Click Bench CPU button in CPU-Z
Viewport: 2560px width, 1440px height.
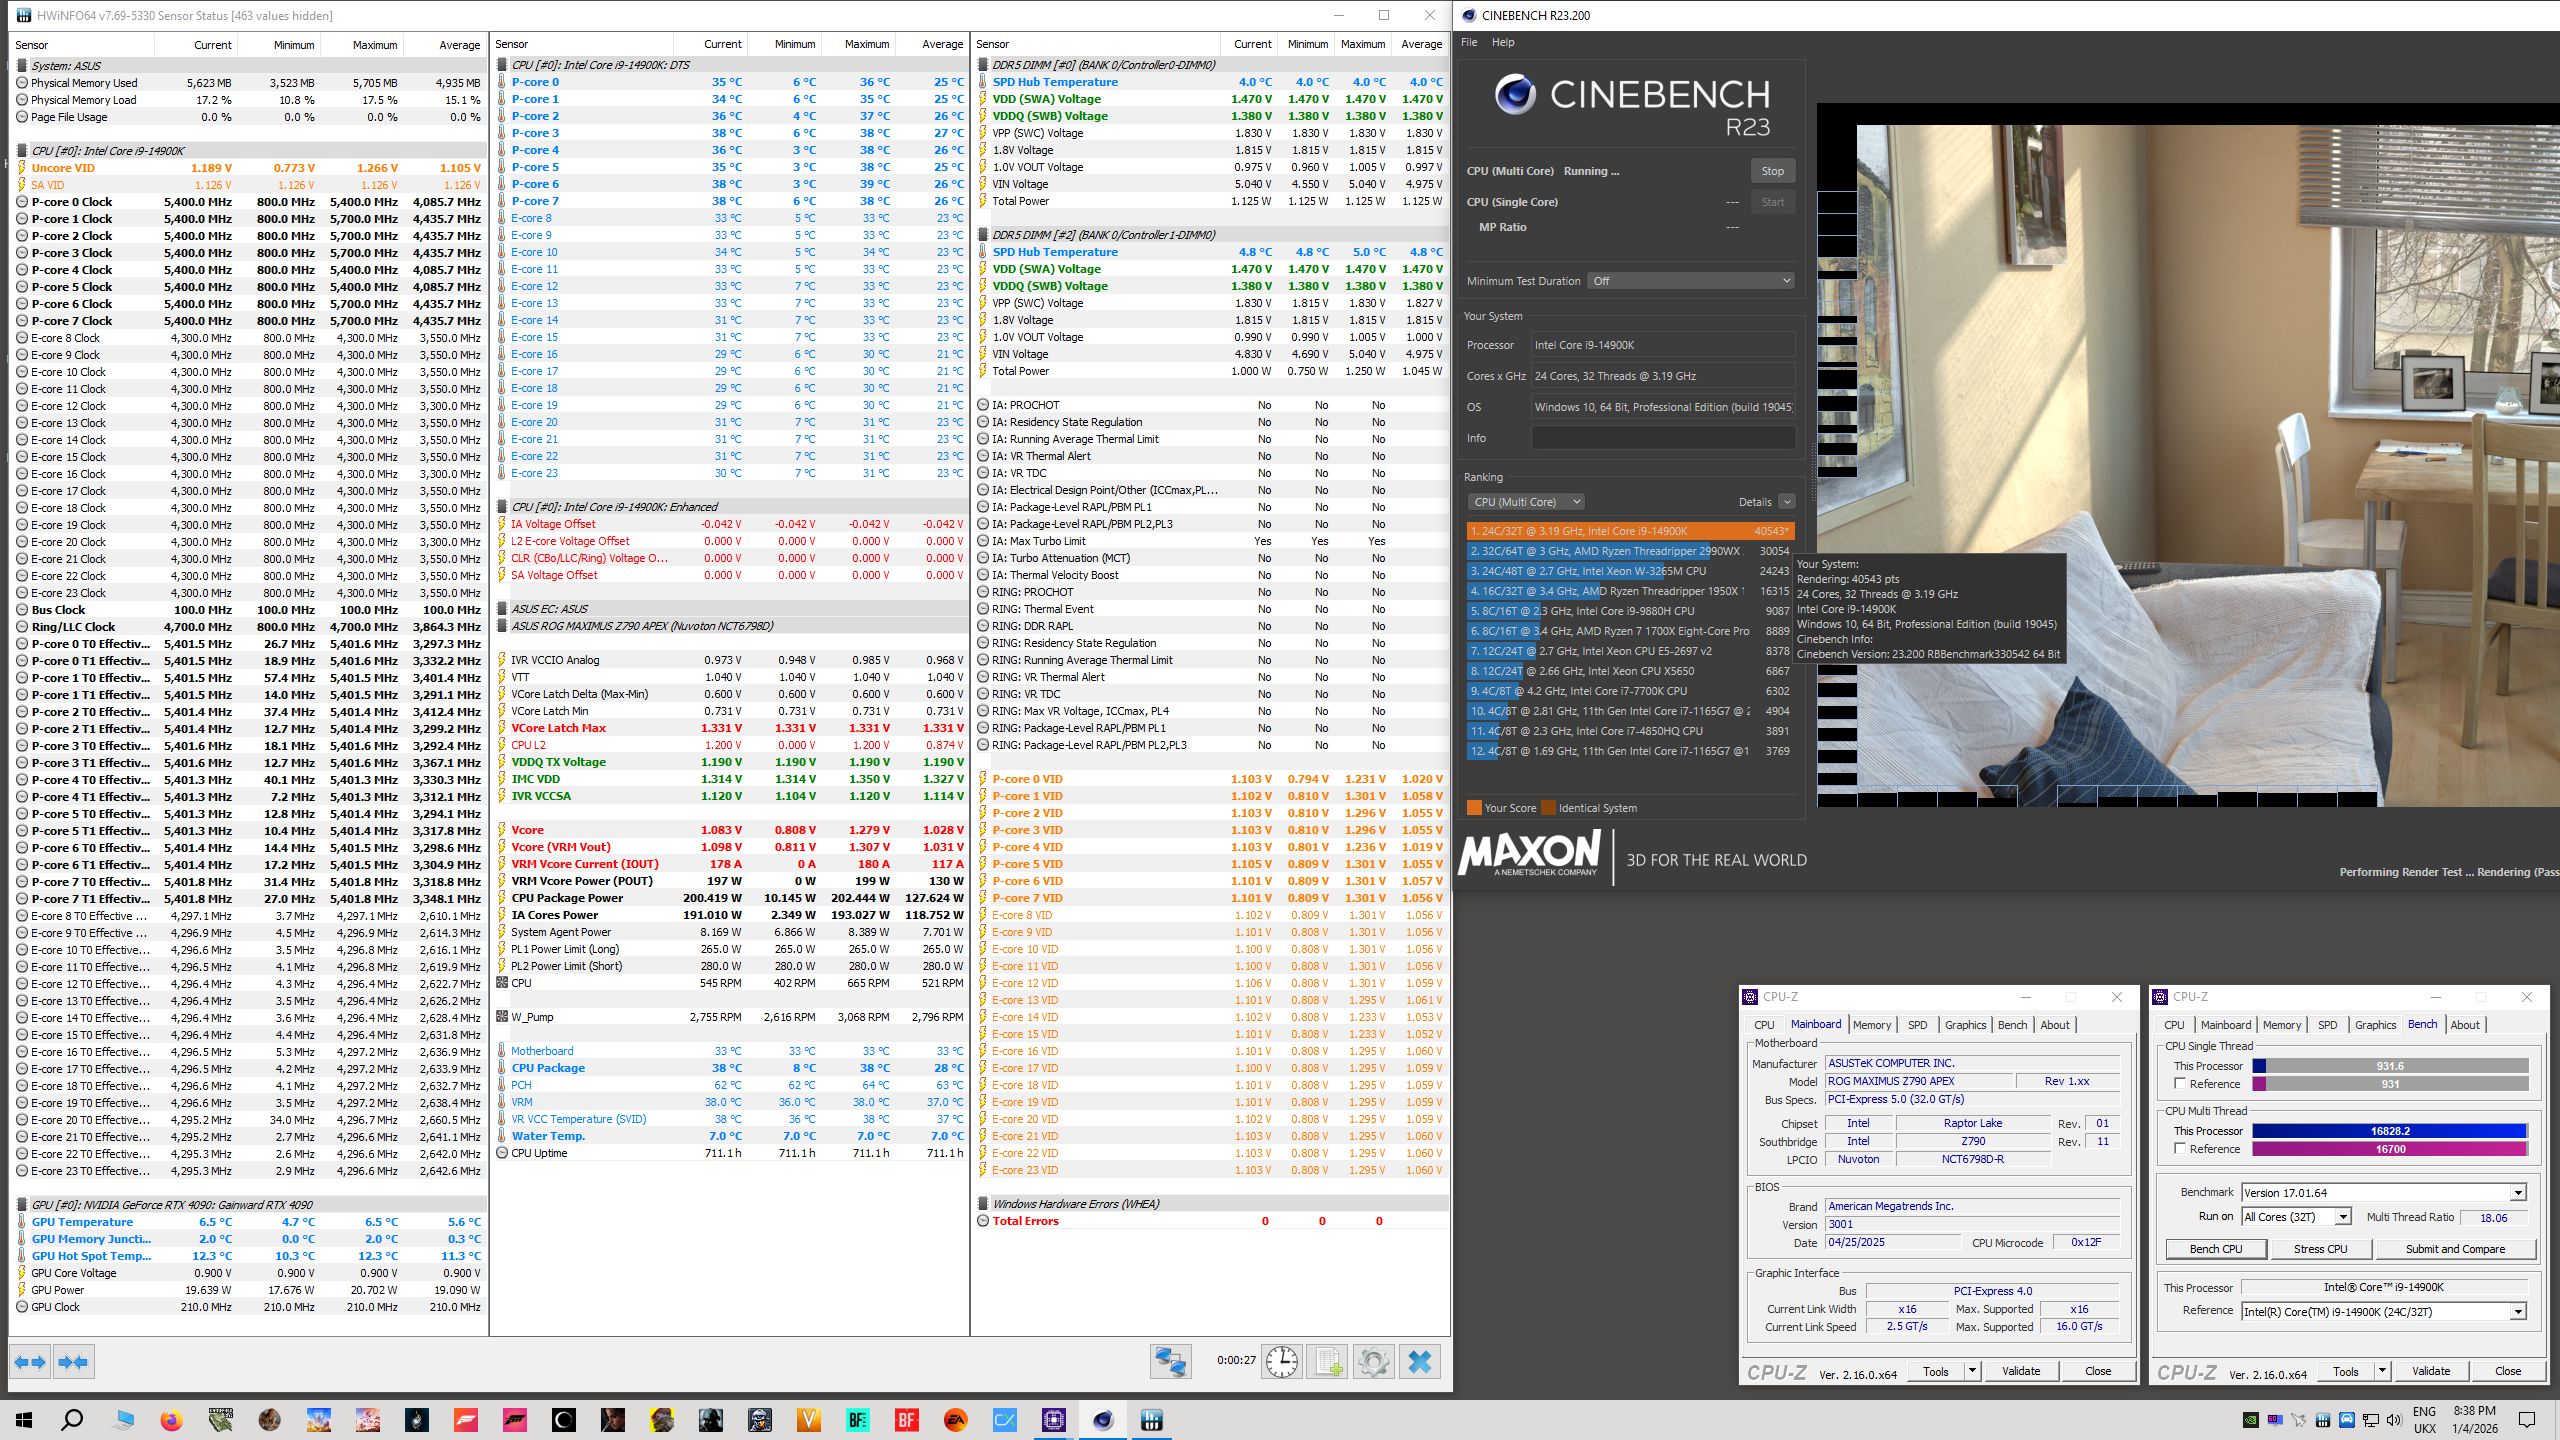[2216, 1249]
